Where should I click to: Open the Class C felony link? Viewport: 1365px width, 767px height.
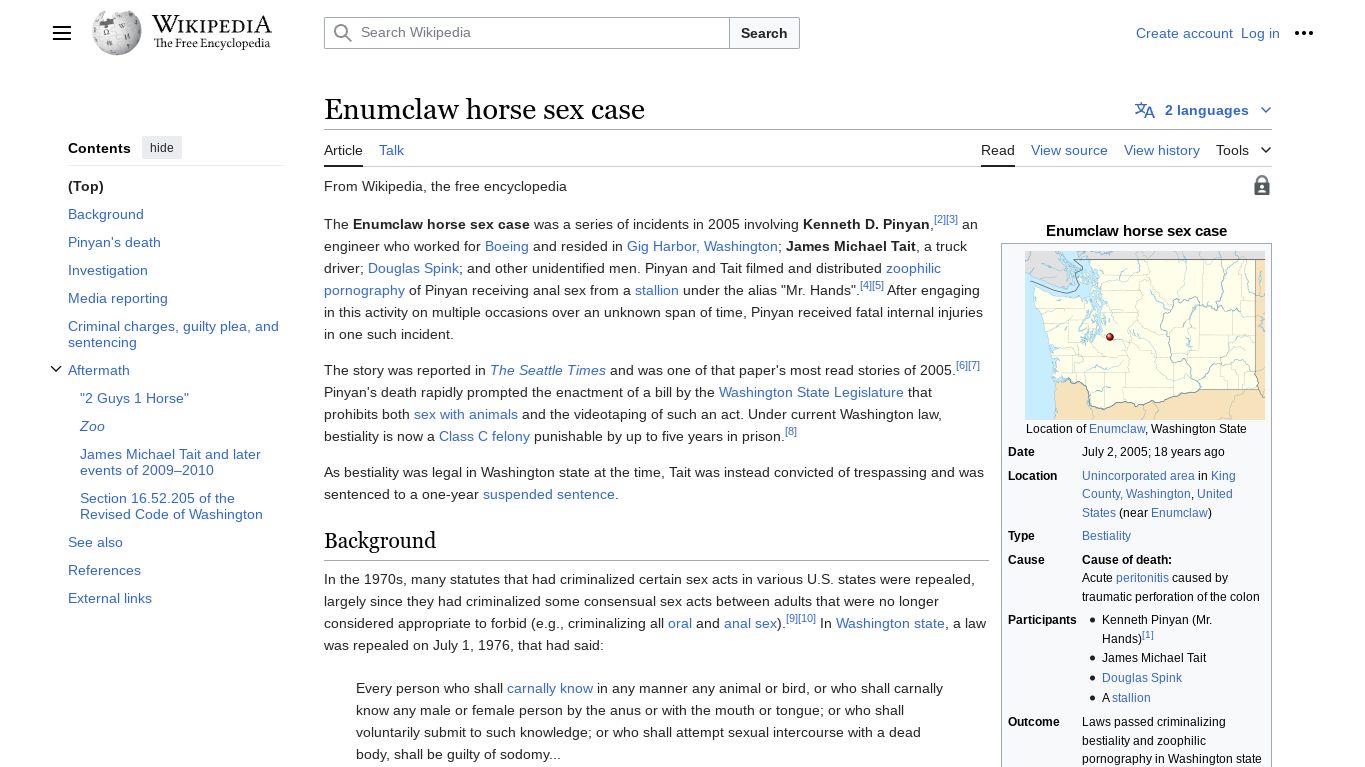(484, 436)
